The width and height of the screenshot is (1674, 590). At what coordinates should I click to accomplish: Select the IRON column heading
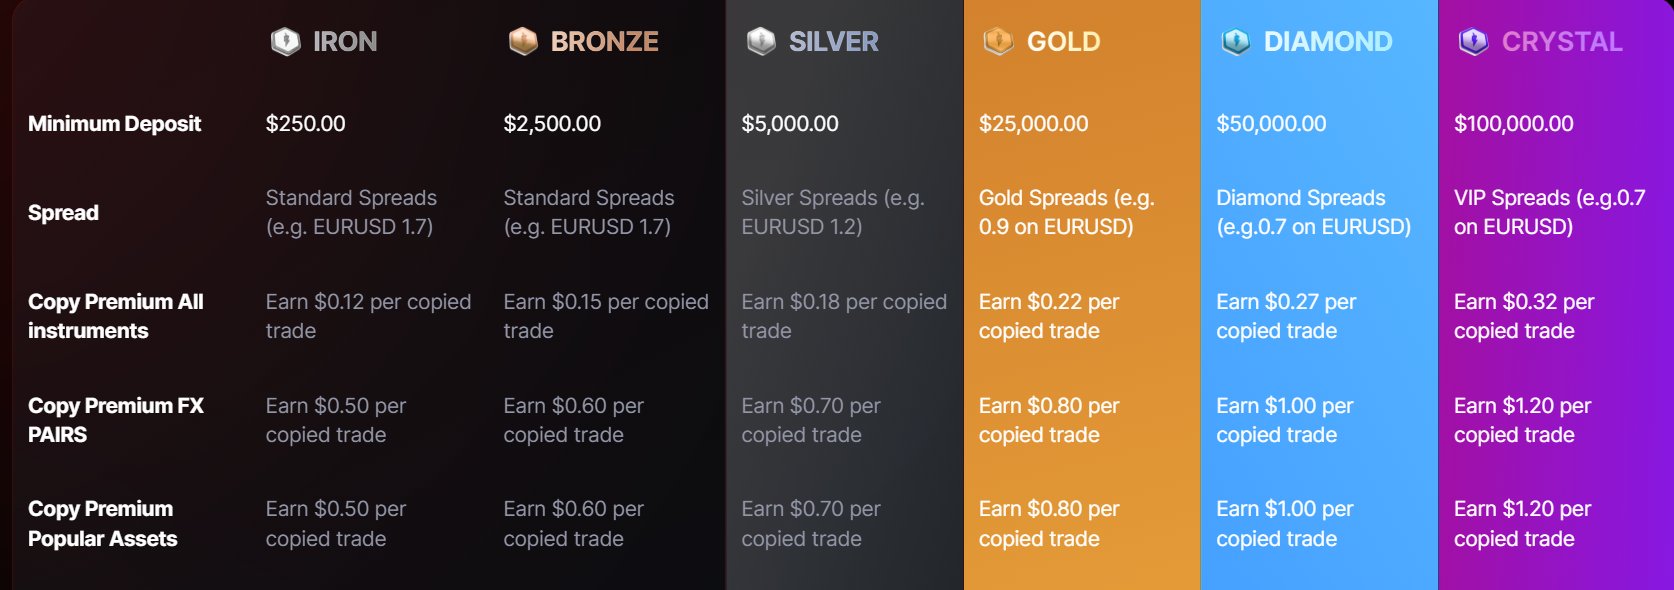click(345, 42)
